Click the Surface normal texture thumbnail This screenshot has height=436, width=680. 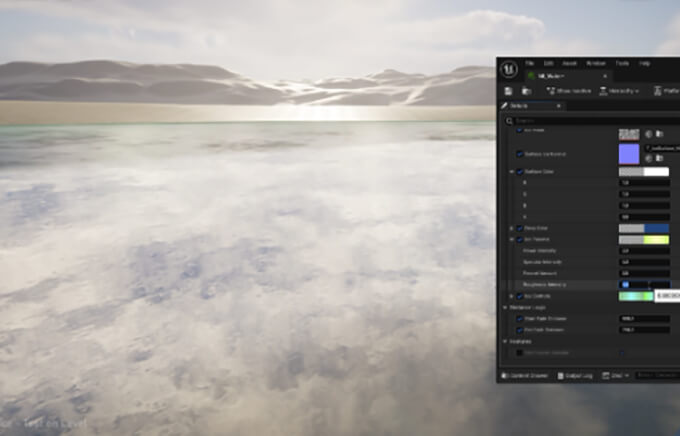(x=629, y=154)
